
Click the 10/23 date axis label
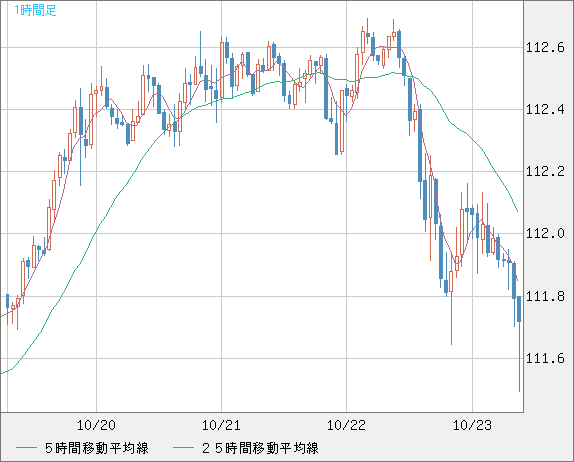click(472, 425)
